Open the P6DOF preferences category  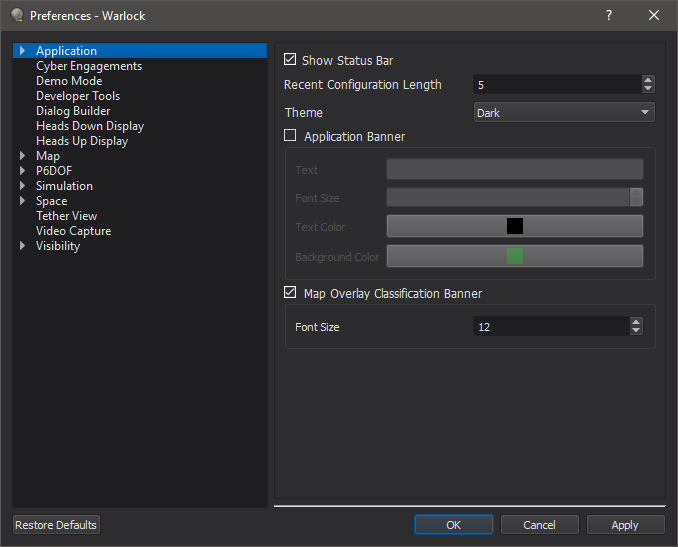(x=54, y=171)
